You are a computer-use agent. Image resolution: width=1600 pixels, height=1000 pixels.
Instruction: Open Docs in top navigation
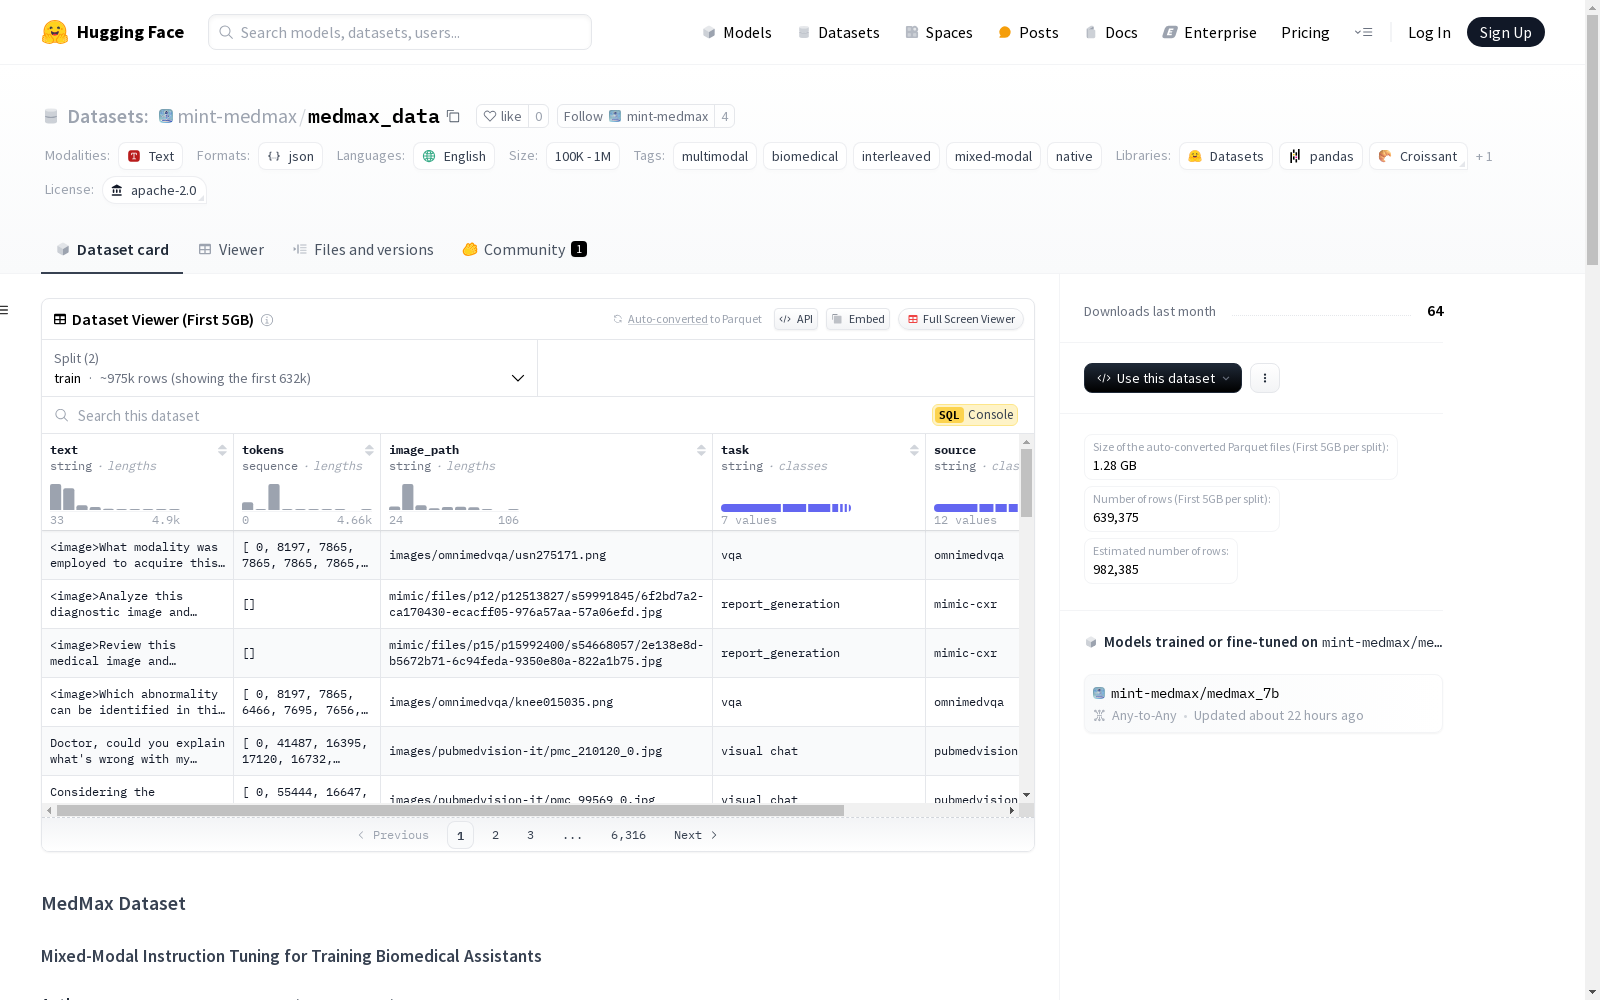(1111, 32)
